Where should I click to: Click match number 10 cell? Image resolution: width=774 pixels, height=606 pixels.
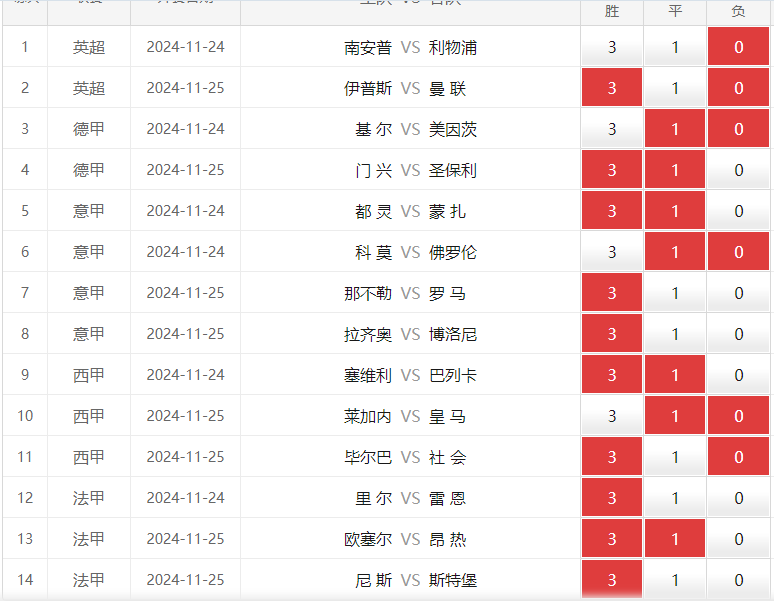point(25,416)
